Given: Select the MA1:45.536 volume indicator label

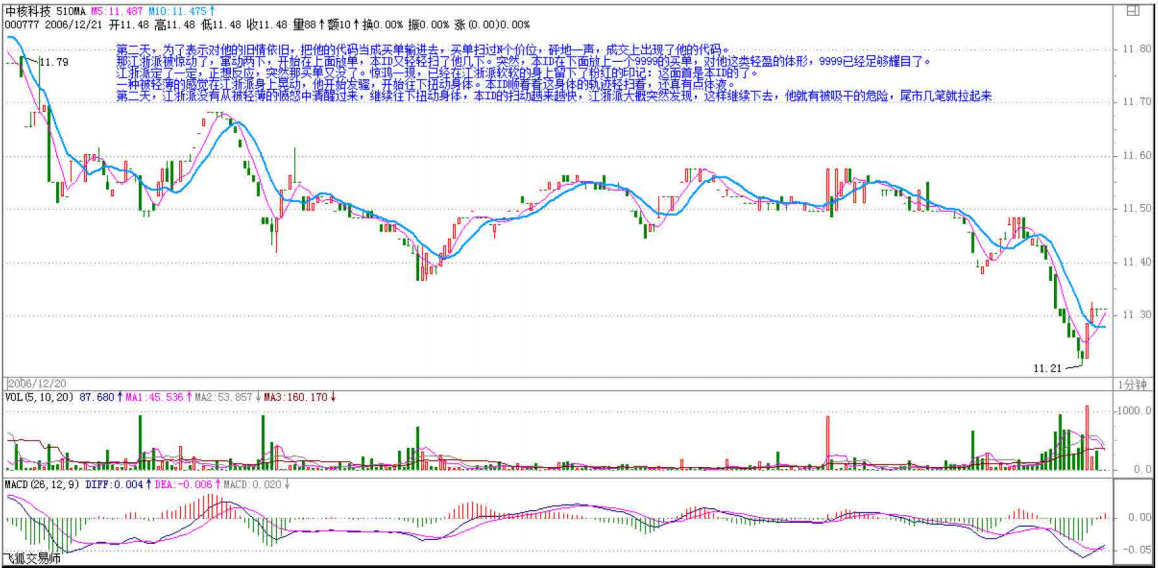Looking at the screenshot, I should 149,397.
